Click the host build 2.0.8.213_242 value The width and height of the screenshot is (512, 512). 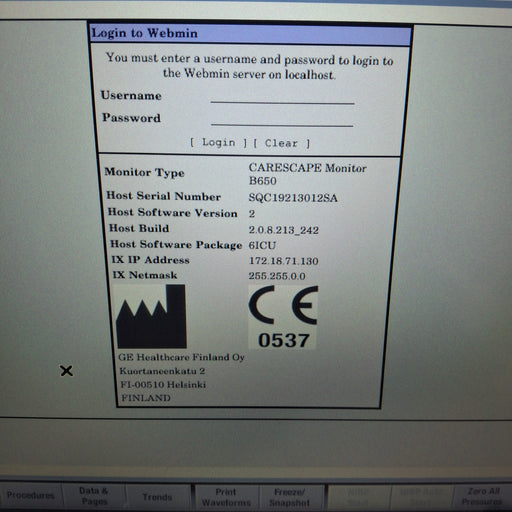click(x=284, y=230)
